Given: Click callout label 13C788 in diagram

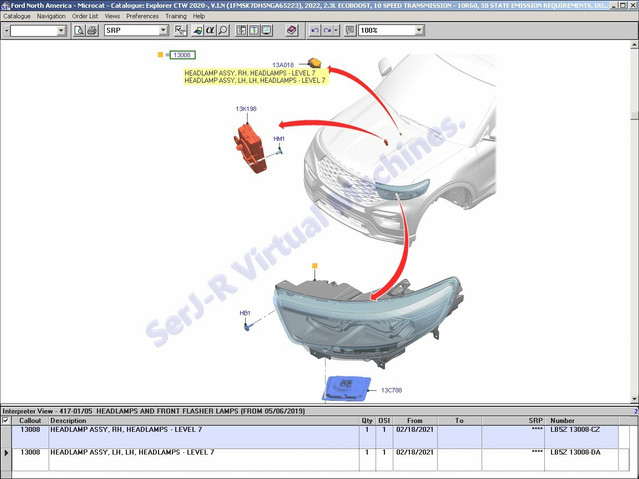Looking at the screenshot, I should coord(391,390).
